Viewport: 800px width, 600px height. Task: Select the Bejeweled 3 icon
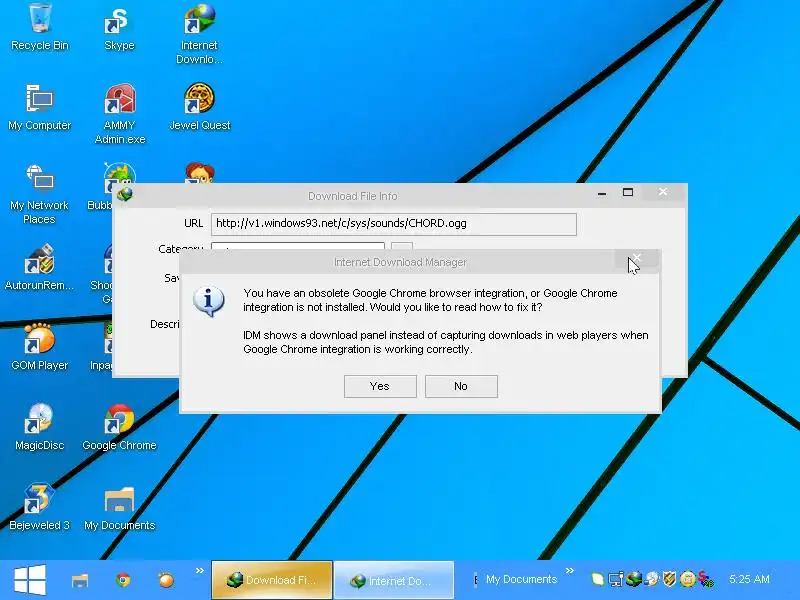coord(39,507)
